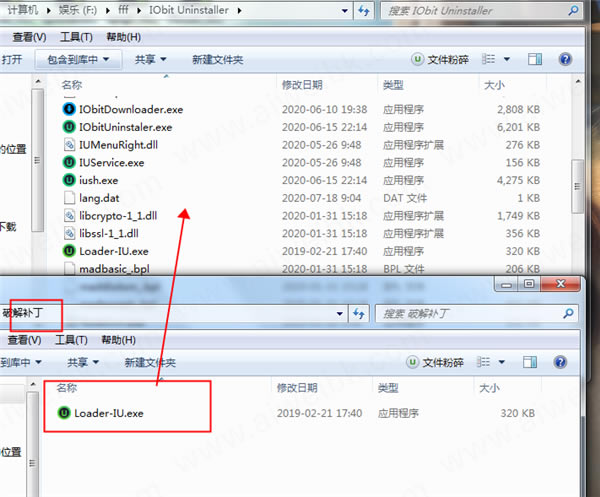Viewport: 600px width, 497px height.
Task: Click 文件粉碎 shredder icon in top window
Action: point(417,59)
